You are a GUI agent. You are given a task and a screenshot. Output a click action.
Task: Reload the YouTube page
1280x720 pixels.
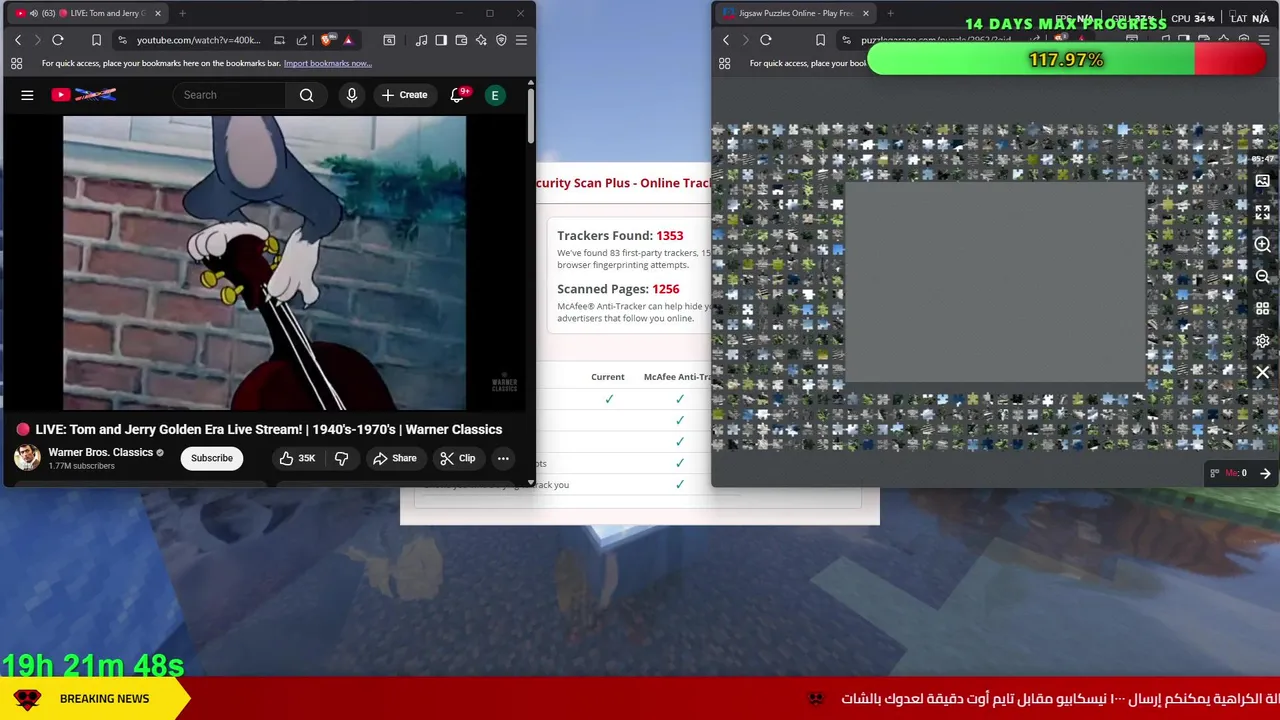pos(58,40)
